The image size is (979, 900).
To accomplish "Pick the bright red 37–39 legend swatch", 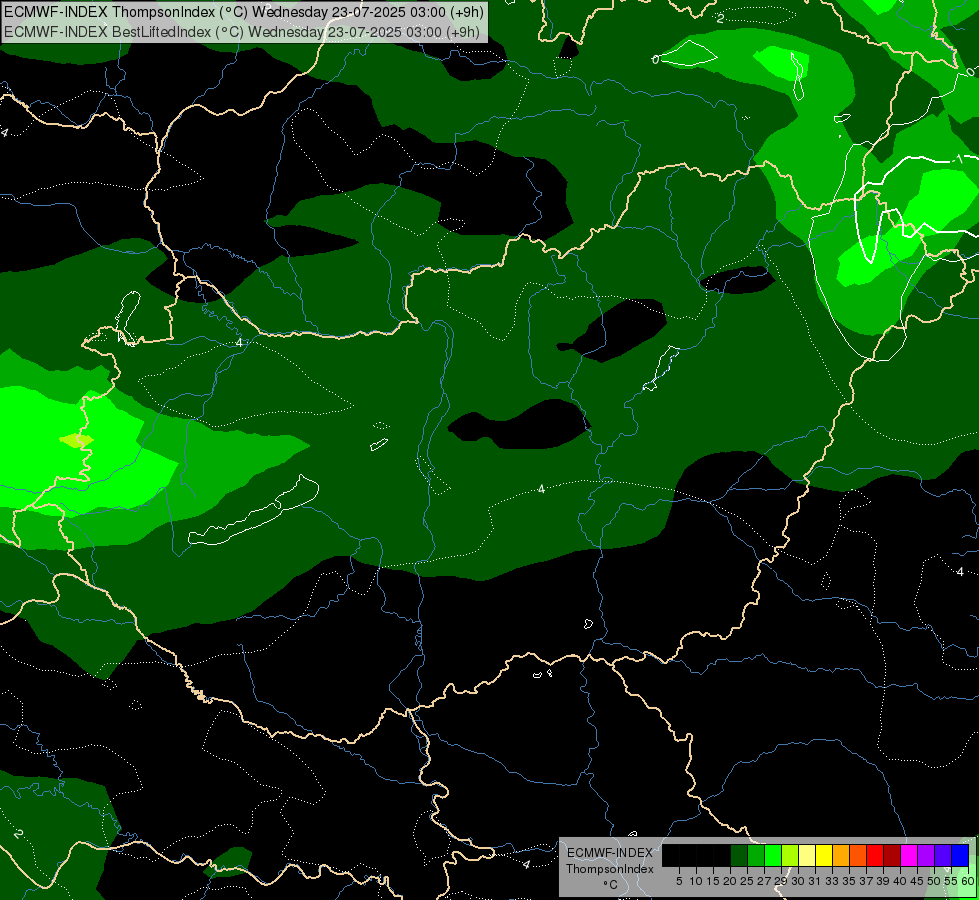I will tap(875, 855).
